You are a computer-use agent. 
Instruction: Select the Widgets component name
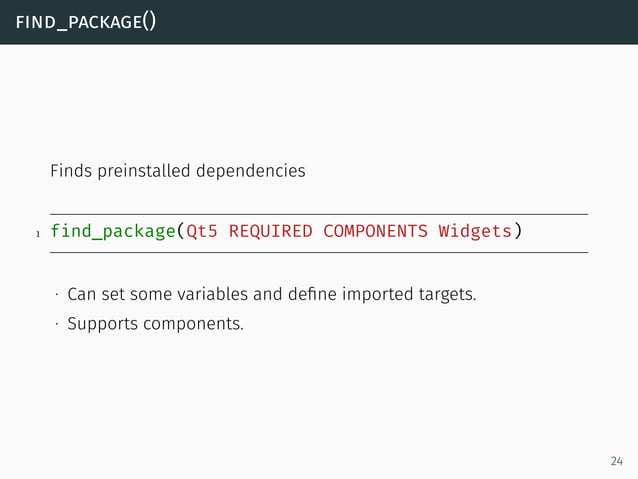[x=475, y=232]
